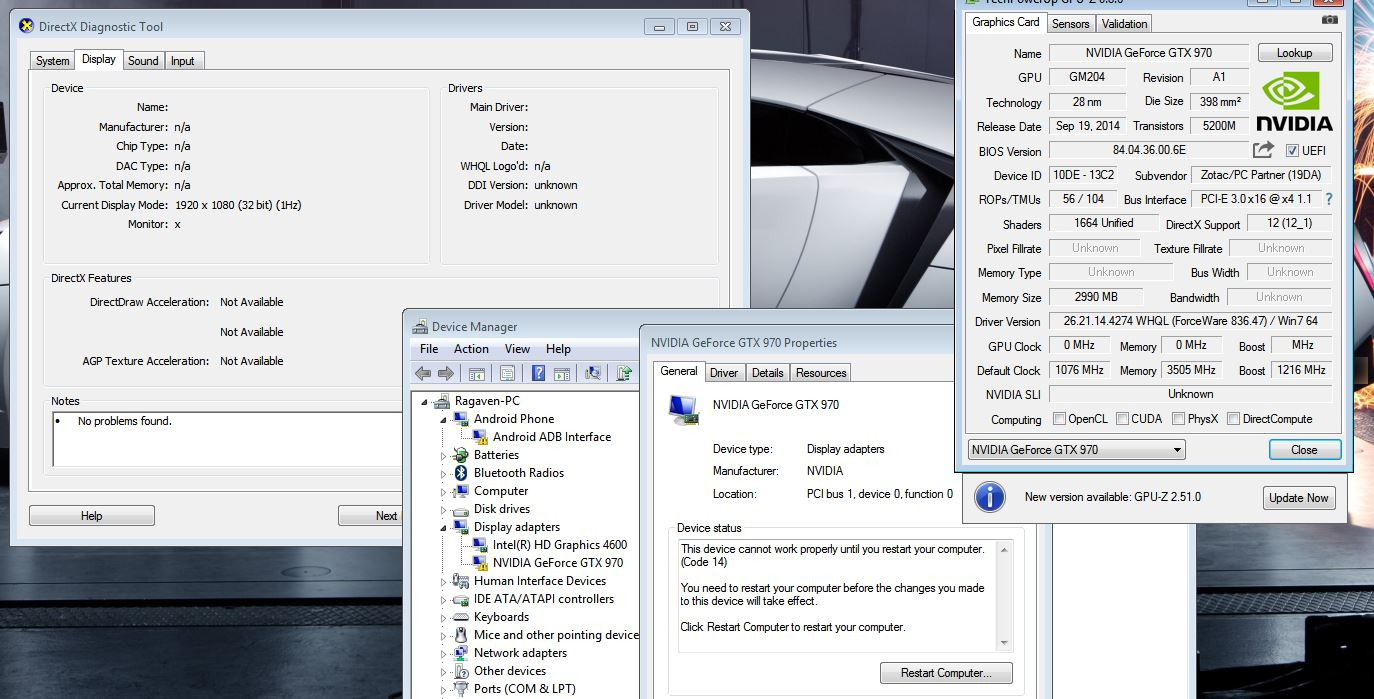Click the Keyboards category icon in tree
This screenshot has width=1374, height=699.
[x=461, y=617]
